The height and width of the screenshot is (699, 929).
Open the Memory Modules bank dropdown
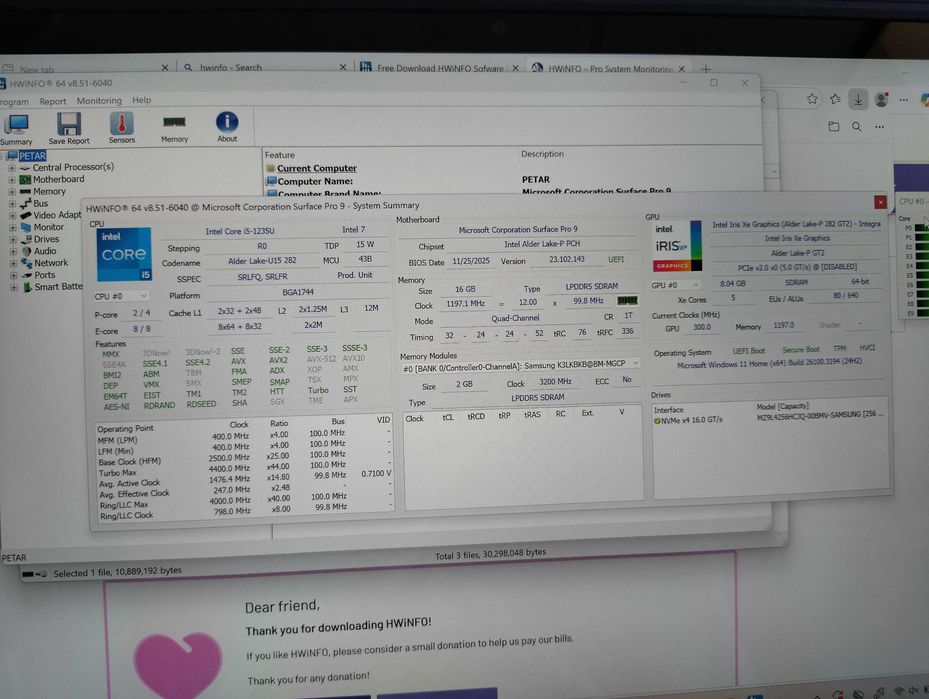pos(520,365)
